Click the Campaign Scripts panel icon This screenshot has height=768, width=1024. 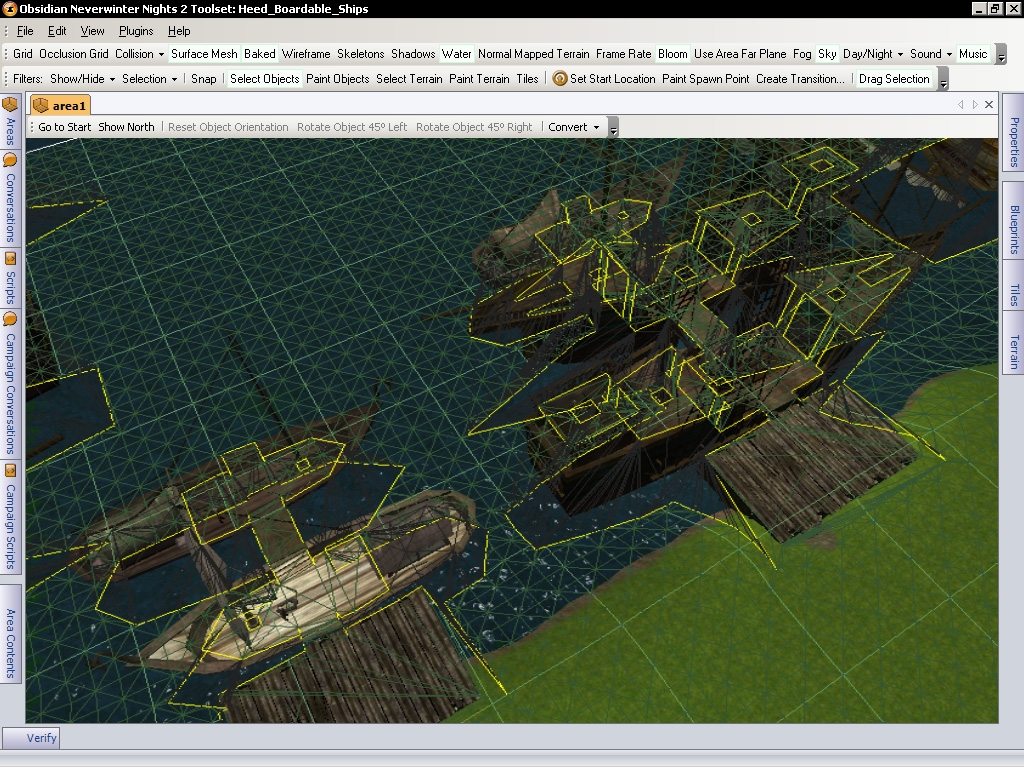tap(10, 470)
